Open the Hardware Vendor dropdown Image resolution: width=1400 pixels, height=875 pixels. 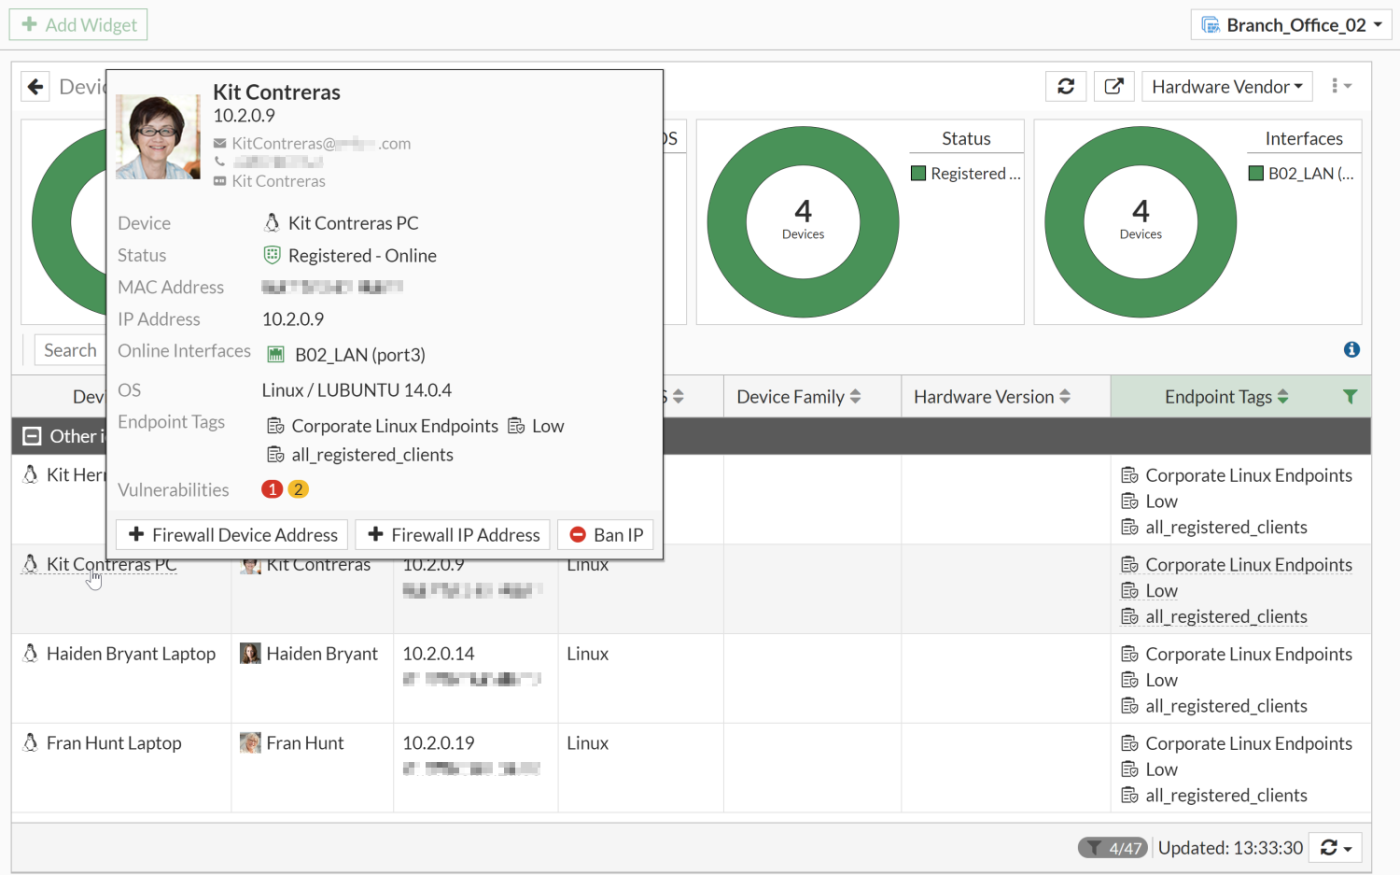tap(1227, 86)
